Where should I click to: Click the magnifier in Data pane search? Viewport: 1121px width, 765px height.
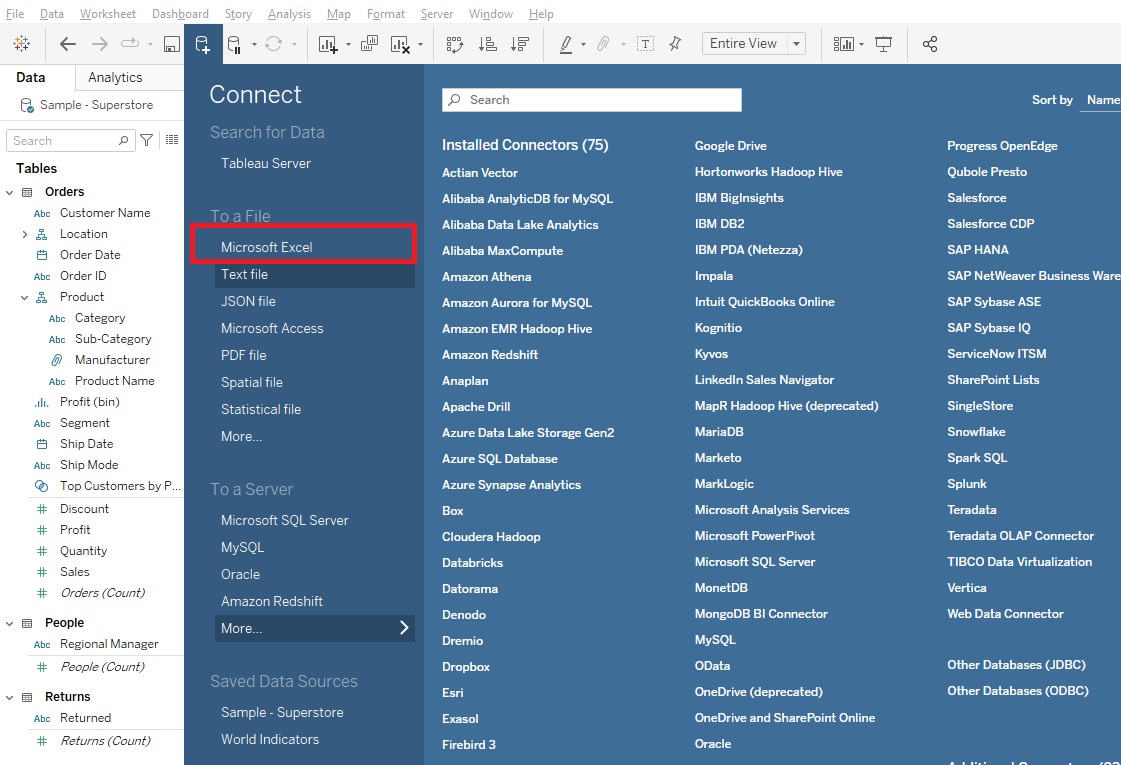click(x=123, y=140)
